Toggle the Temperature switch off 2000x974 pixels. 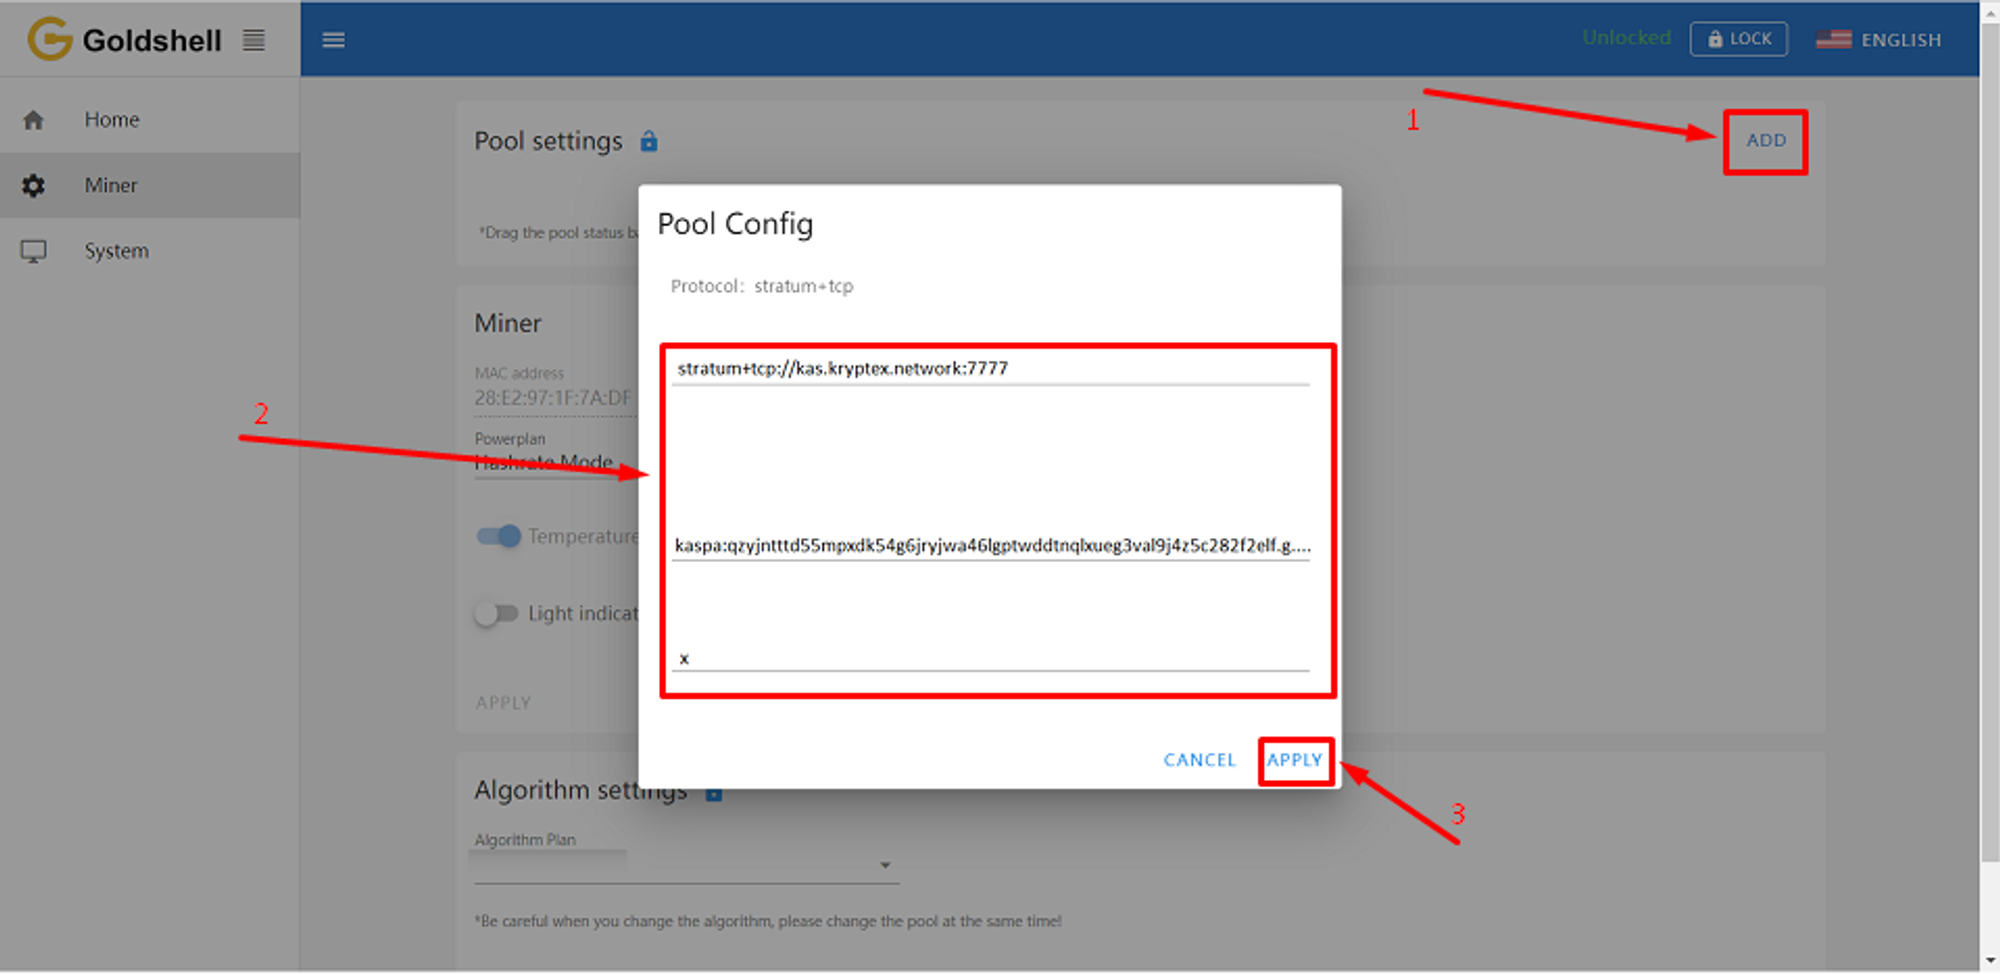click(x=499, y=536)
